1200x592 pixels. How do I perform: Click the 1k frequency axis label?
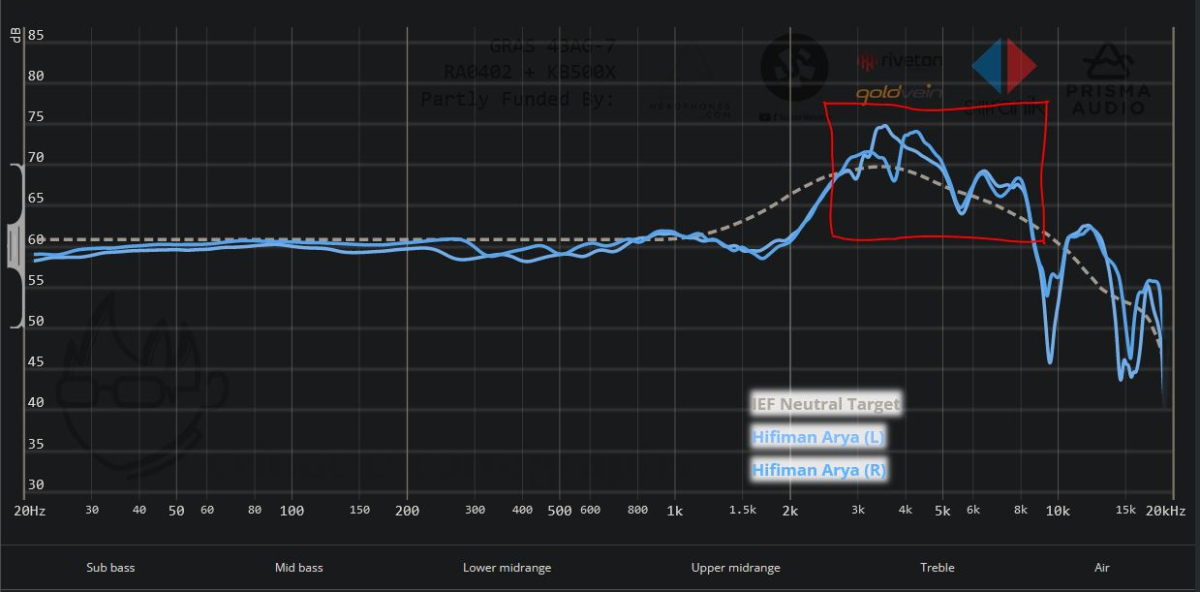pos(673,511)
